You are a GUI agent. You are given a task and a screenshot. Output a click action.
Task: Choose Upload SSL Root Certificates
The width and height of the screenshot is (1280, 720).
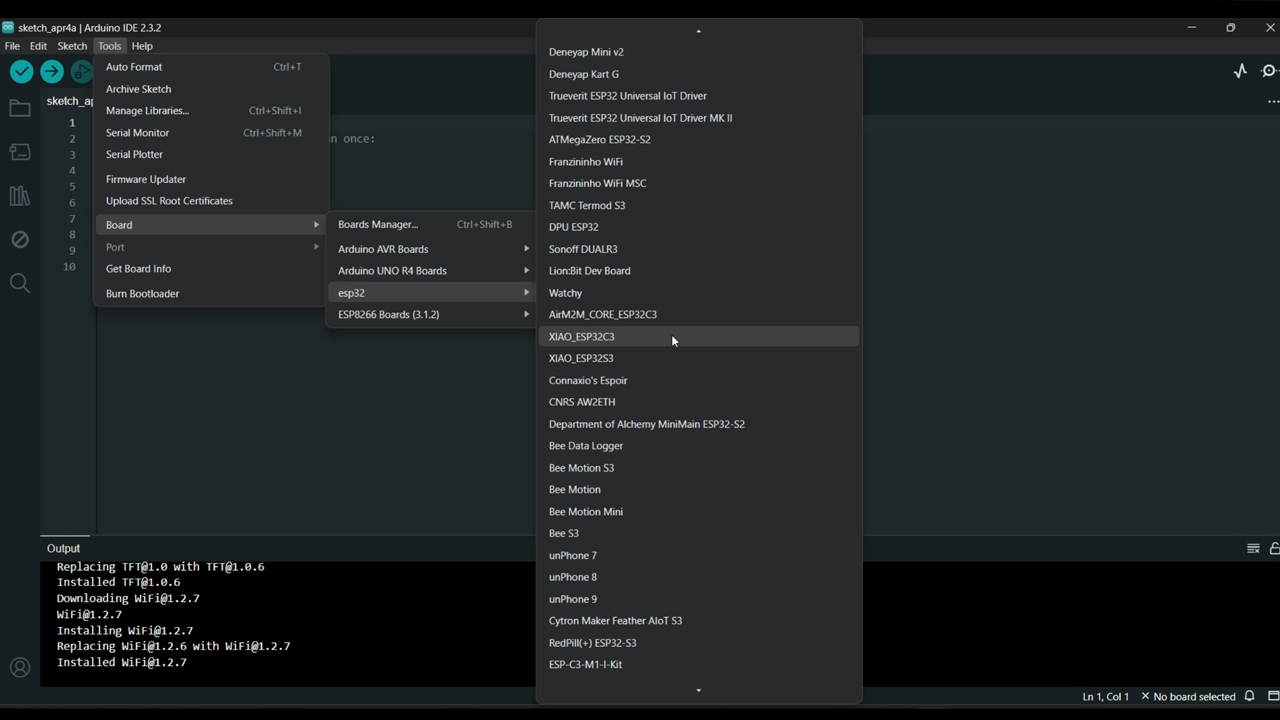pyautogui.click(x=211, y=201)
